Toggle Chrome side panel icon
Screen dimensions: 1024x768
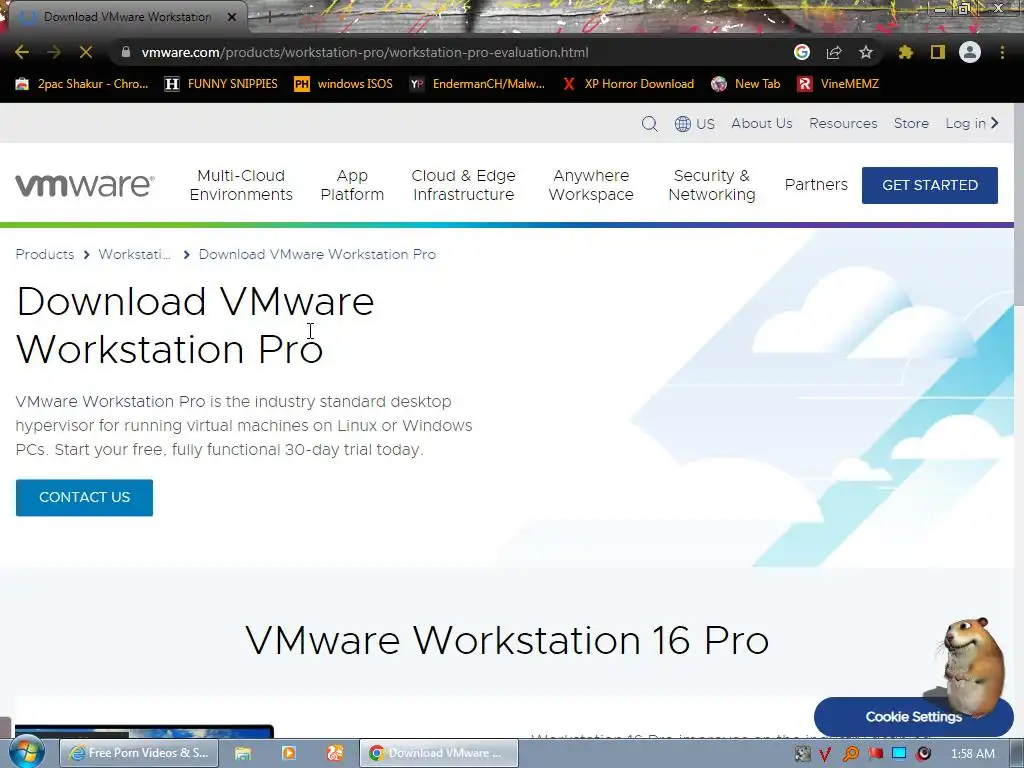[x=938, y=52]
